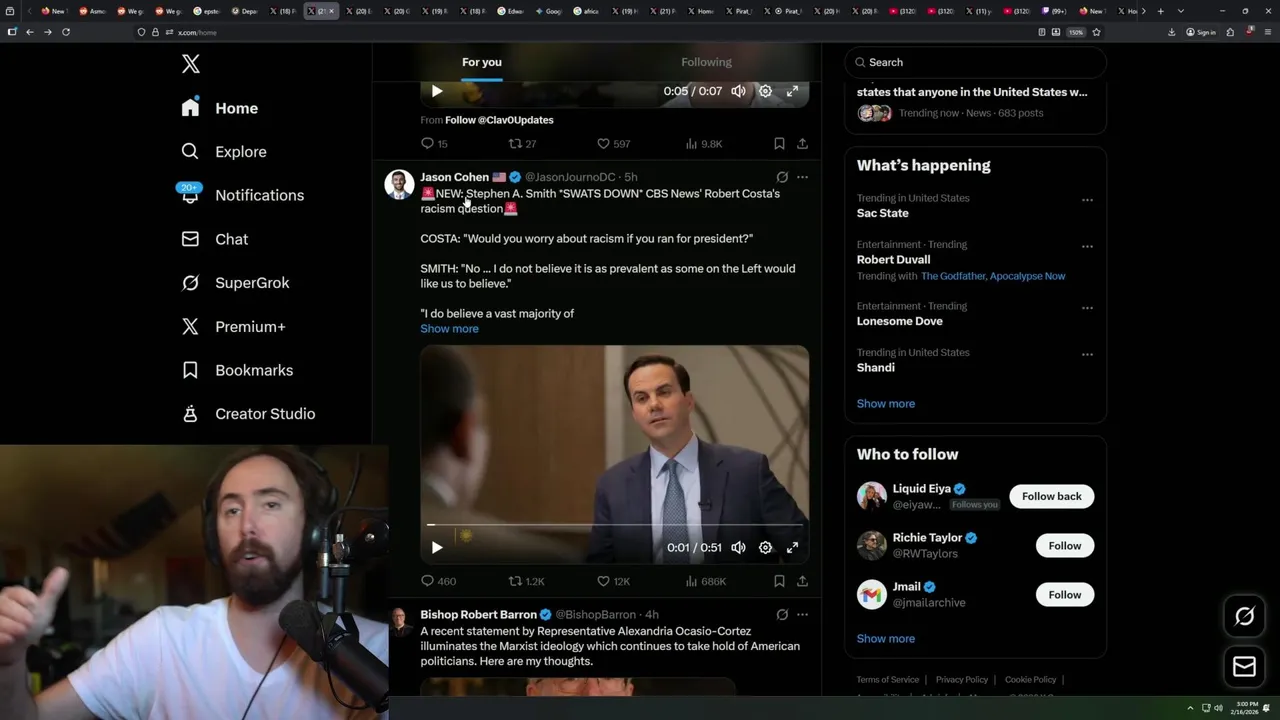Show more under What's happening
Image resolution: width=1280 pixels, height=720 pixels.
click(x=886, y=404)
